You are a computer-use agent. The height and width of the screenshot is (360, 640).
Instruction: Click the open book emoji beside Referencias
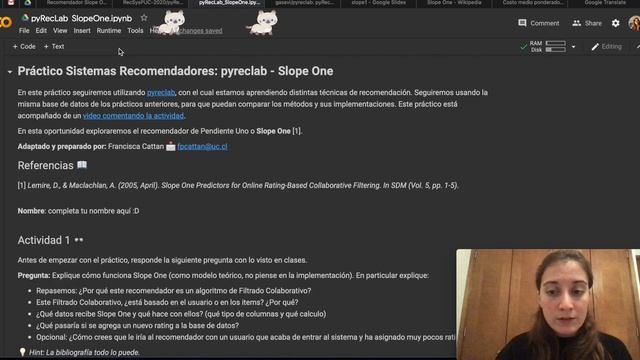(82, 165)
